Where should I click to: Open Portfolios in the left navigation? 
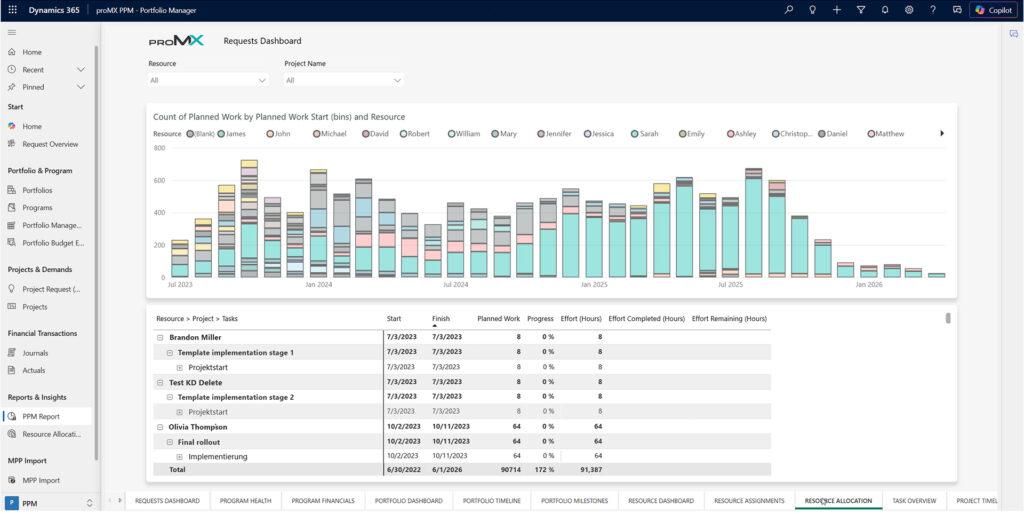pyautogui.click(x=37, y=190)
